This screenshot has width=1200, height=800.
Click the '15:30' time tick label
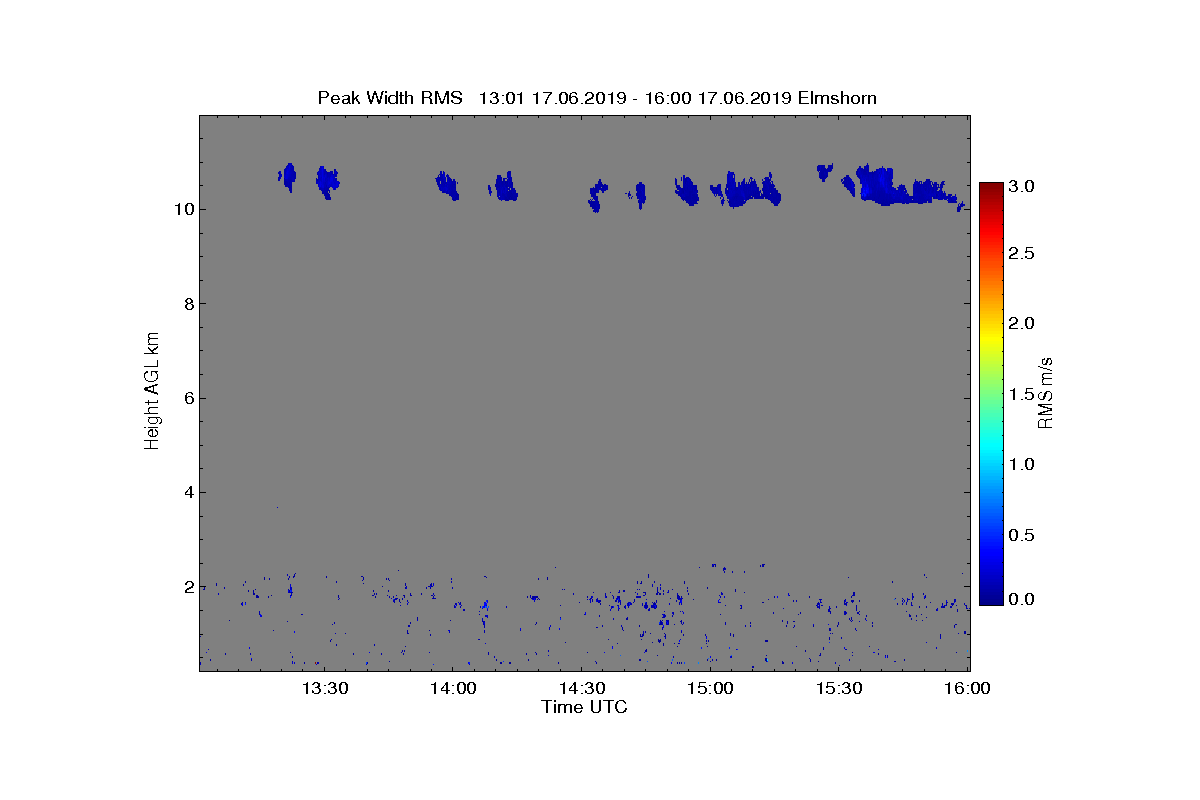coord(839,689)
